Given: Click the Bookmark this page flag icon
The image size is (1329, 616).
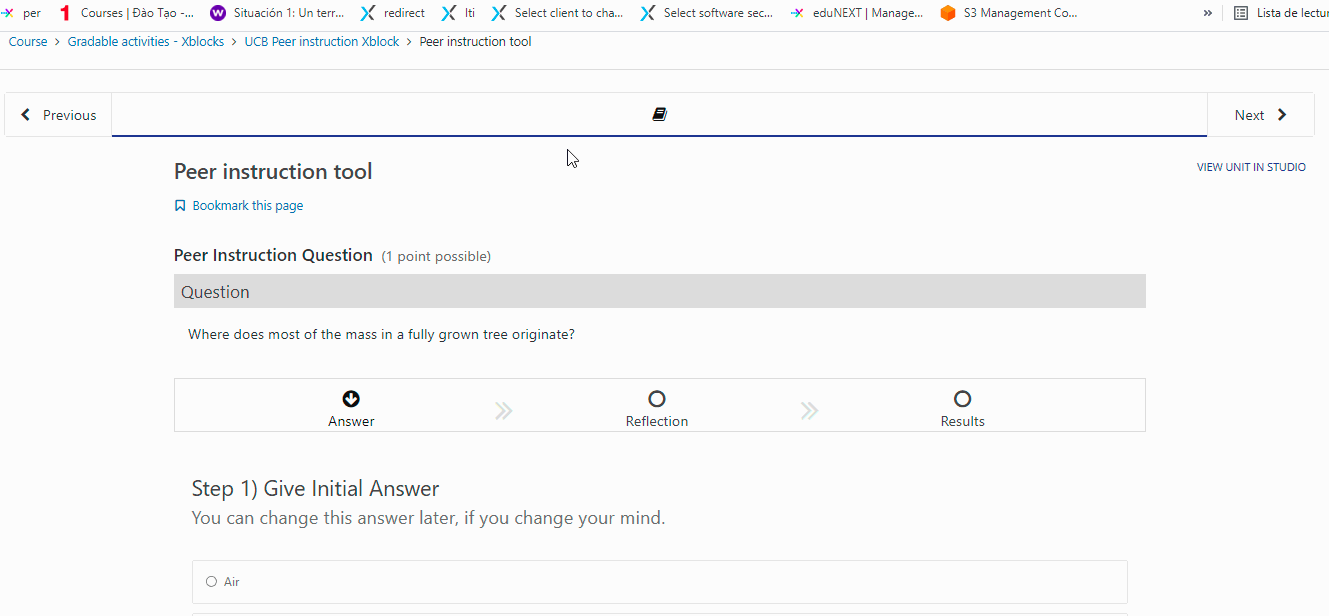Looking at the screenshot, I should coord(180,206).
